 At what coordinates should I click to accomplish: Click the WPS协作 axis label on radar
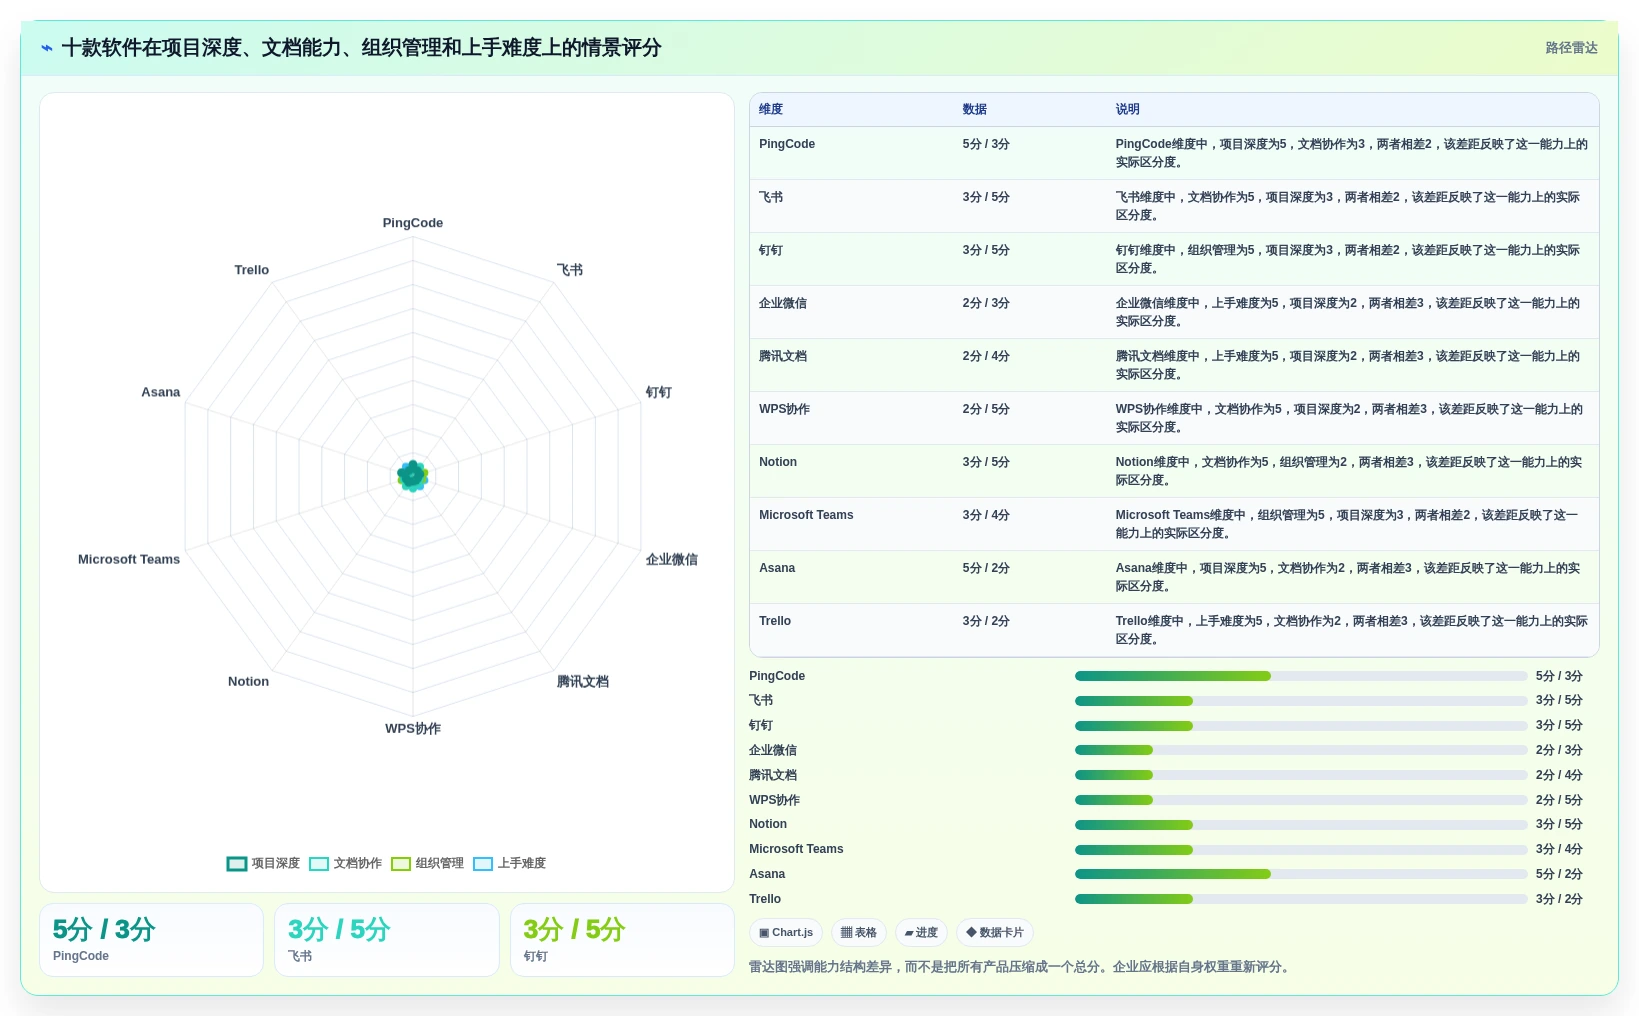click(413, 729)
